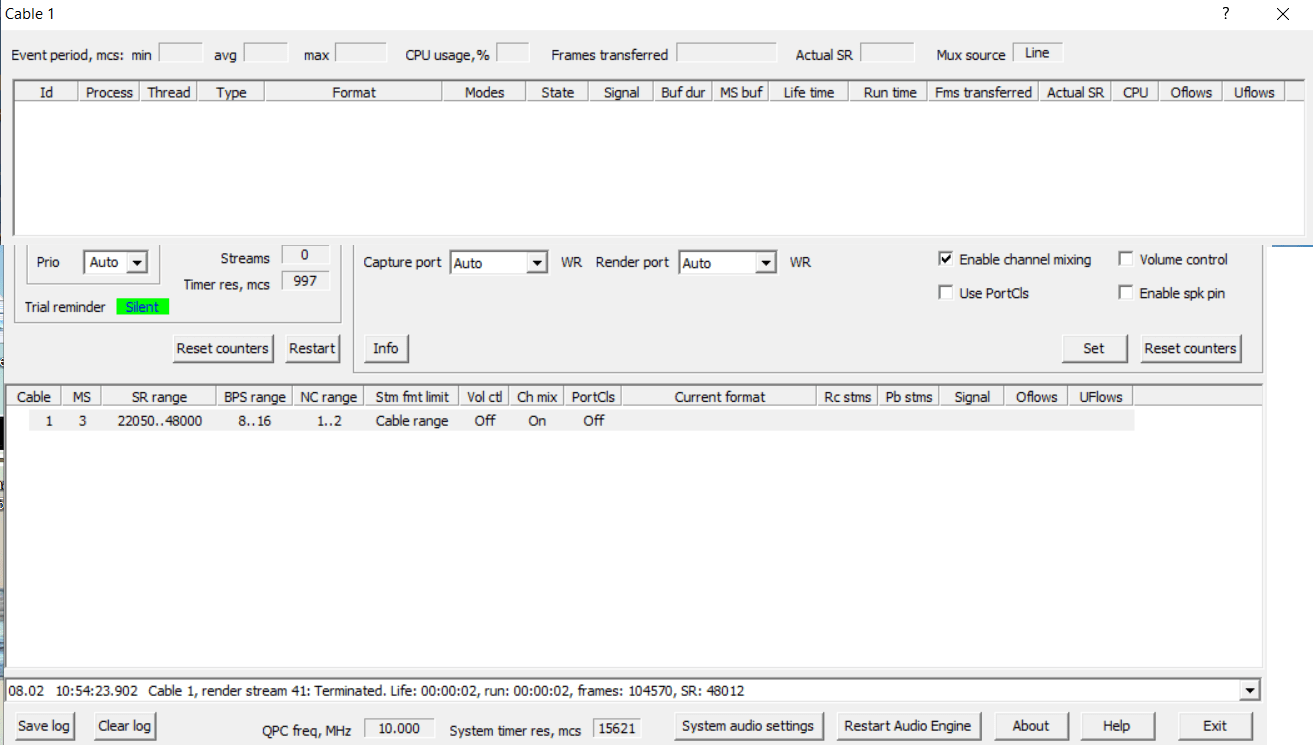The image size is (1313, 745).
Task: Click Restart Audio Engine
Action: tap(908, 725)
